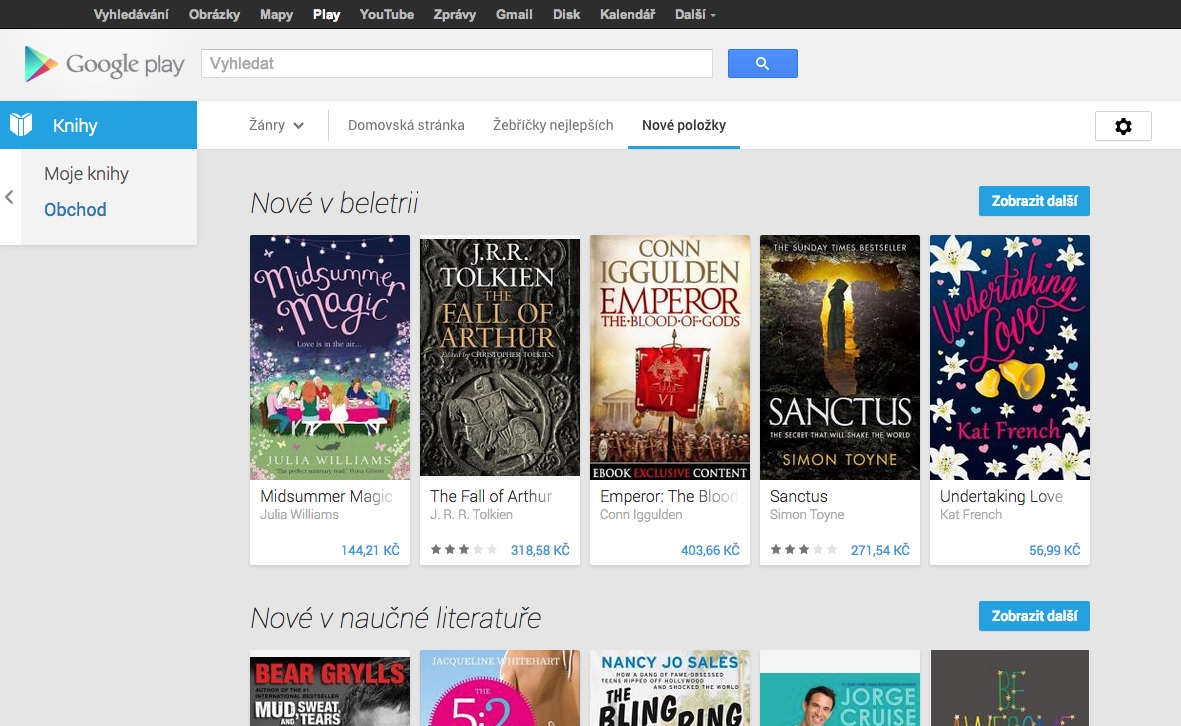Open author Simon Toyne
Screen dimensions: 1181x726
click(807, 515)
